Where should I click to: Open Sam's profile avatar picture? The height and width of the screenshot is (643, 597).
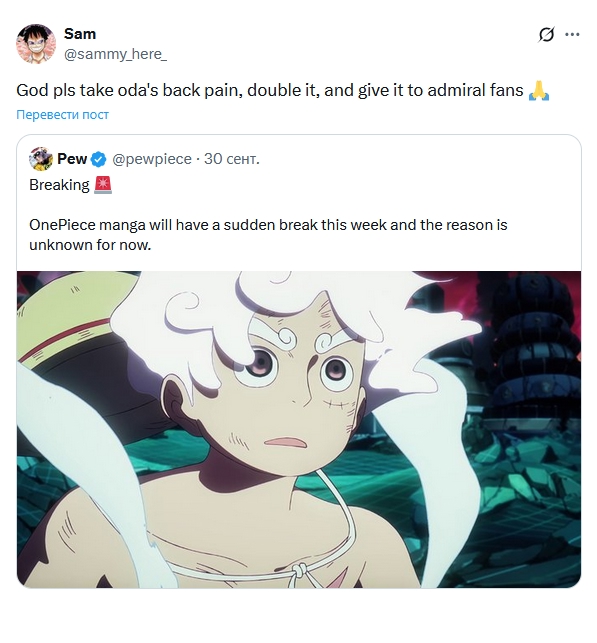36,44
